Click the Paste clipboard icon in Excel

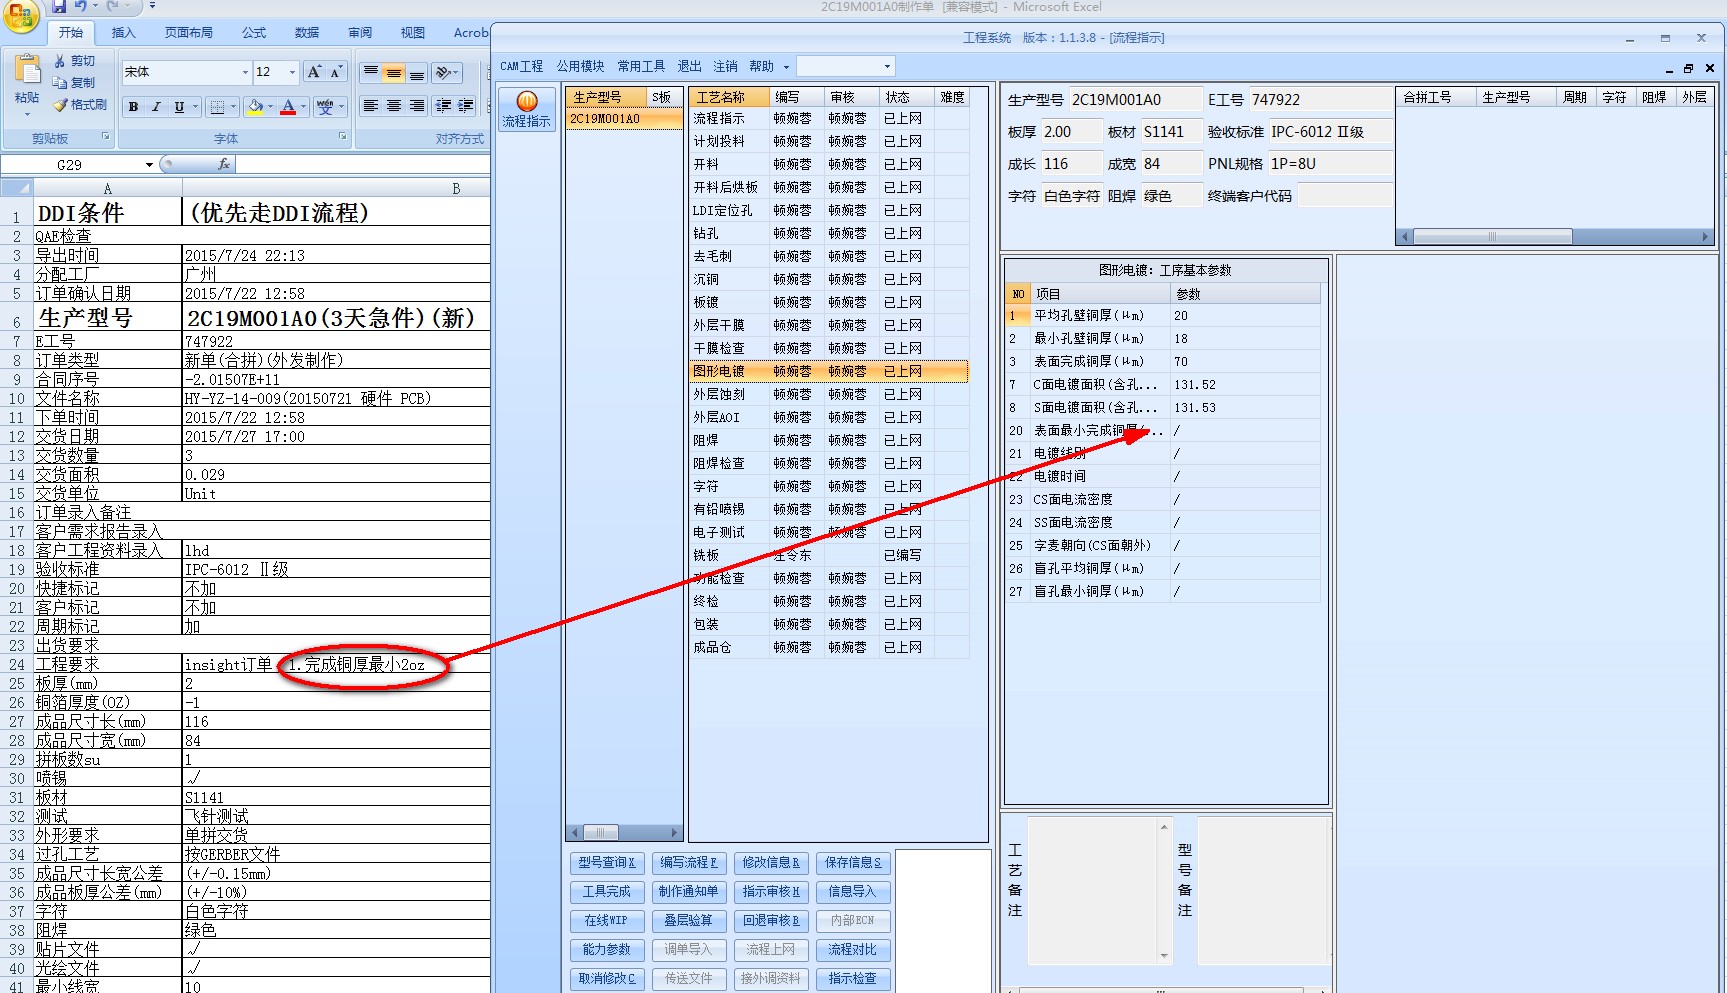pos(27,70)
